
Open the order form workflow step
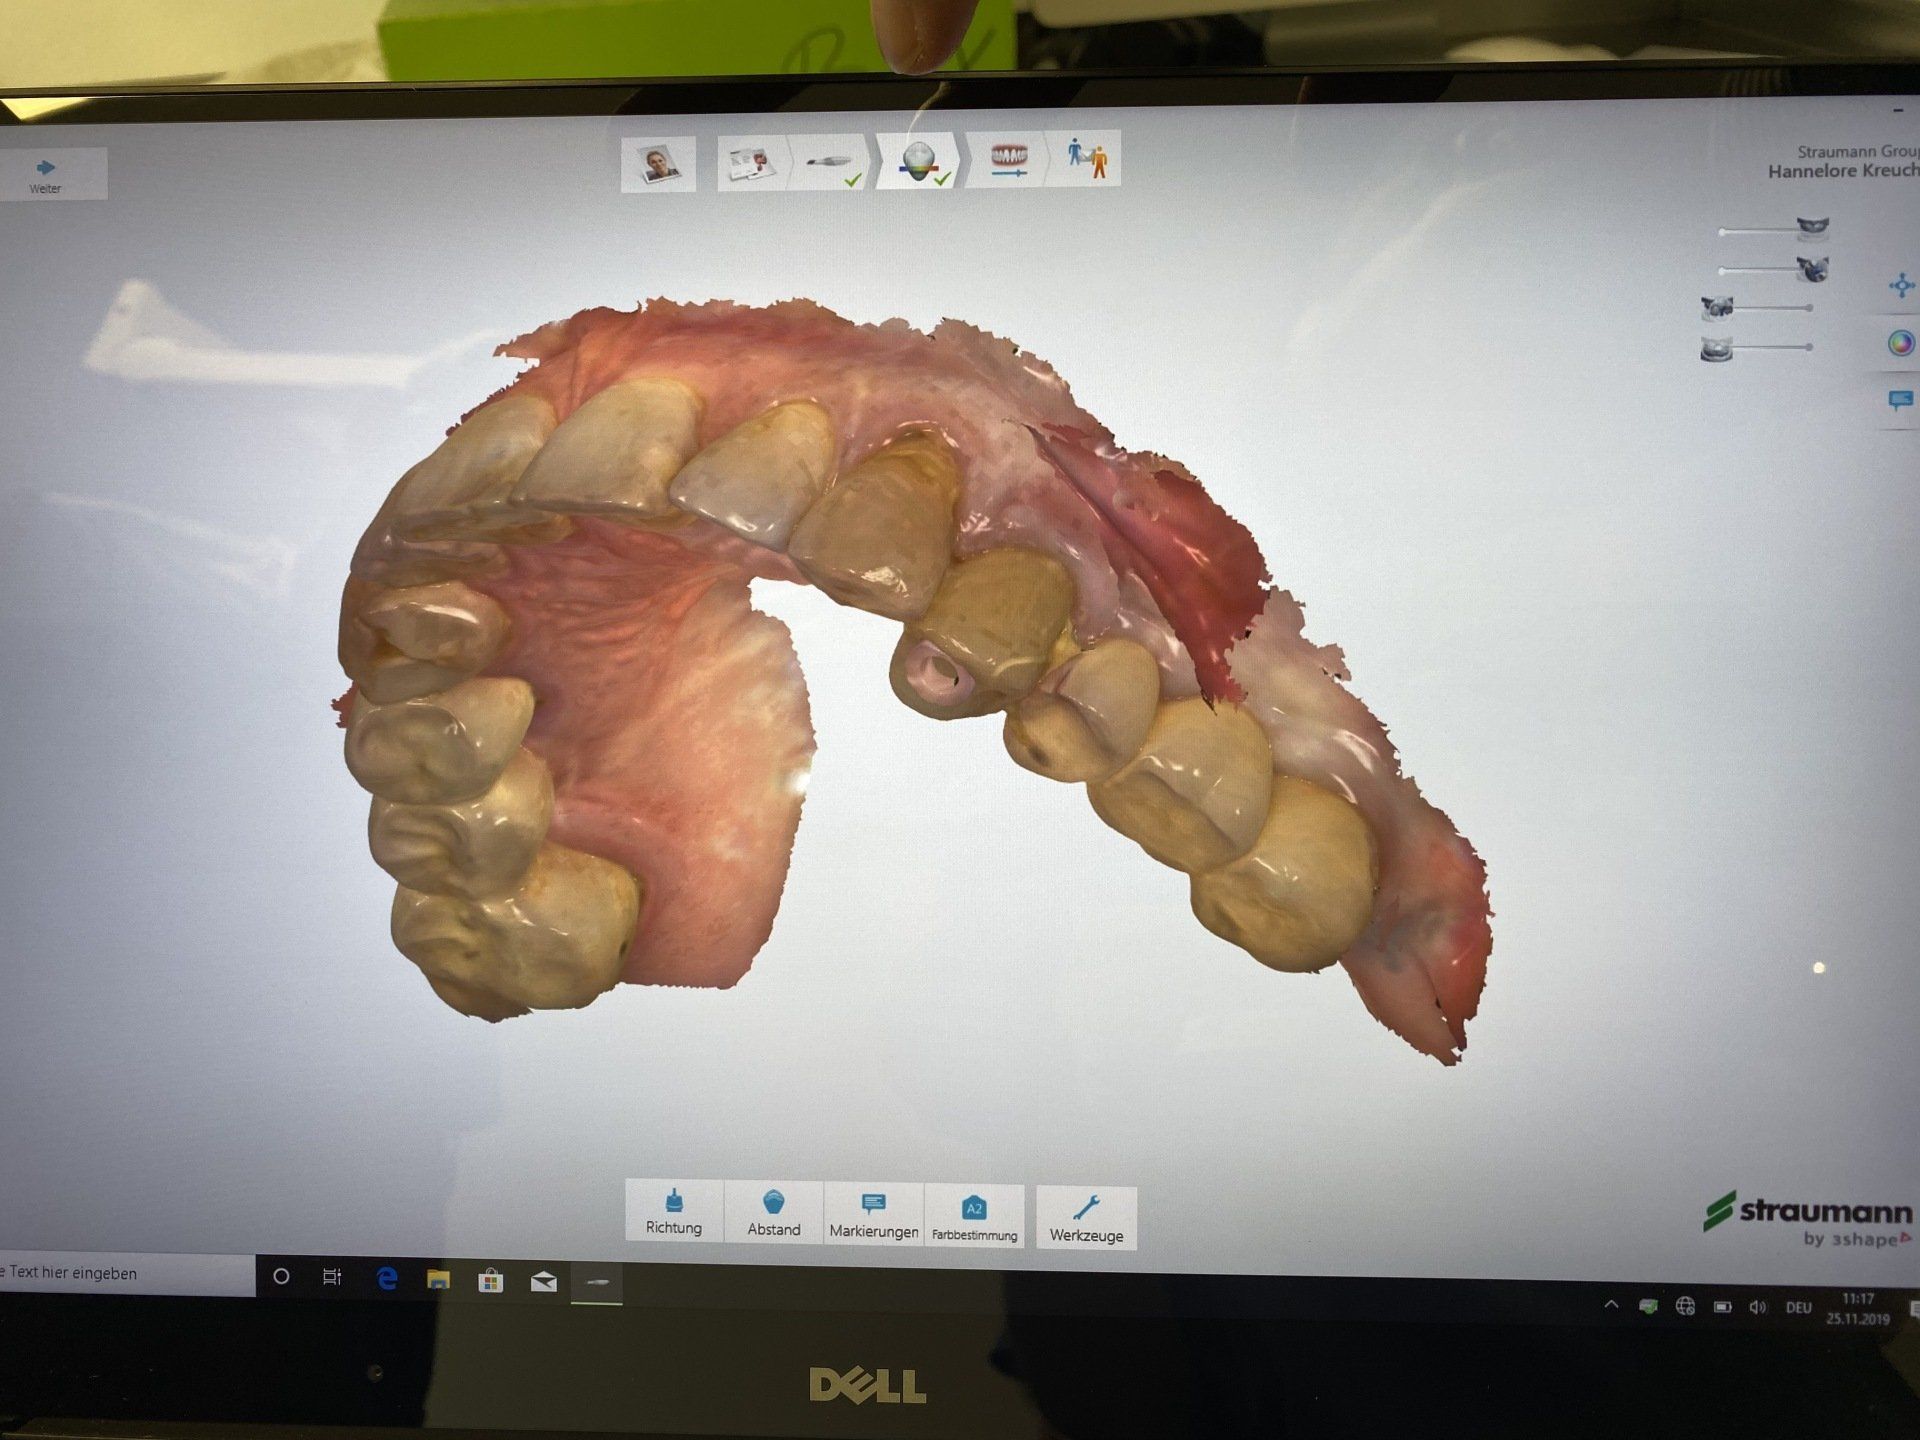[751, 164]
